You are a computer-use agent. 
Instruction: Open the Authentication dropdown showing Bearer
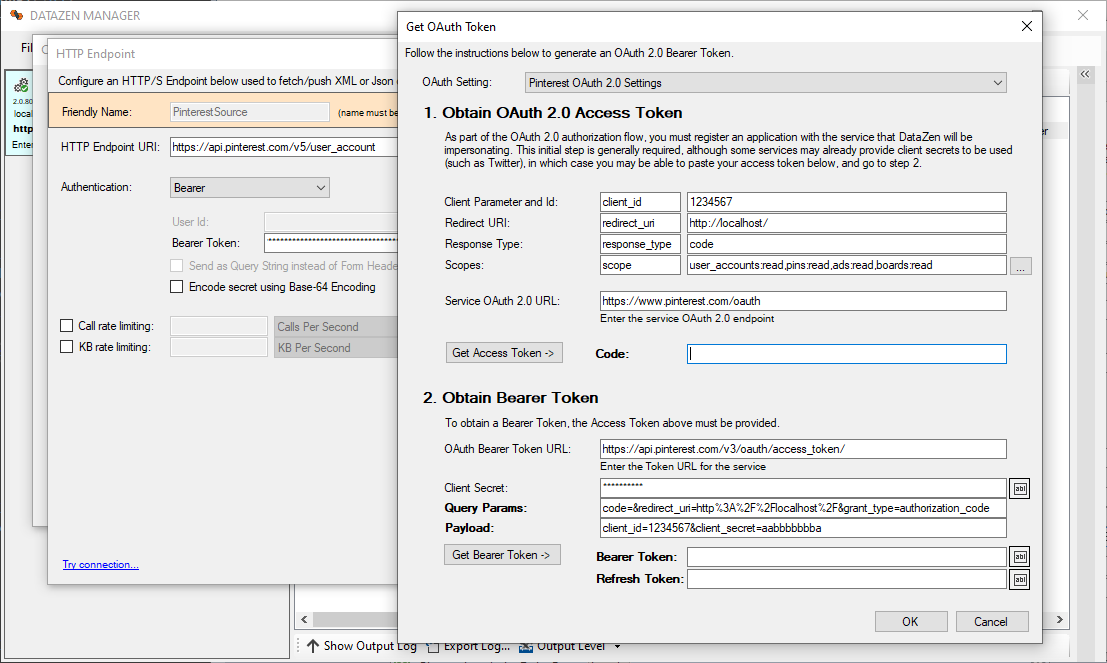click(249, 188)
